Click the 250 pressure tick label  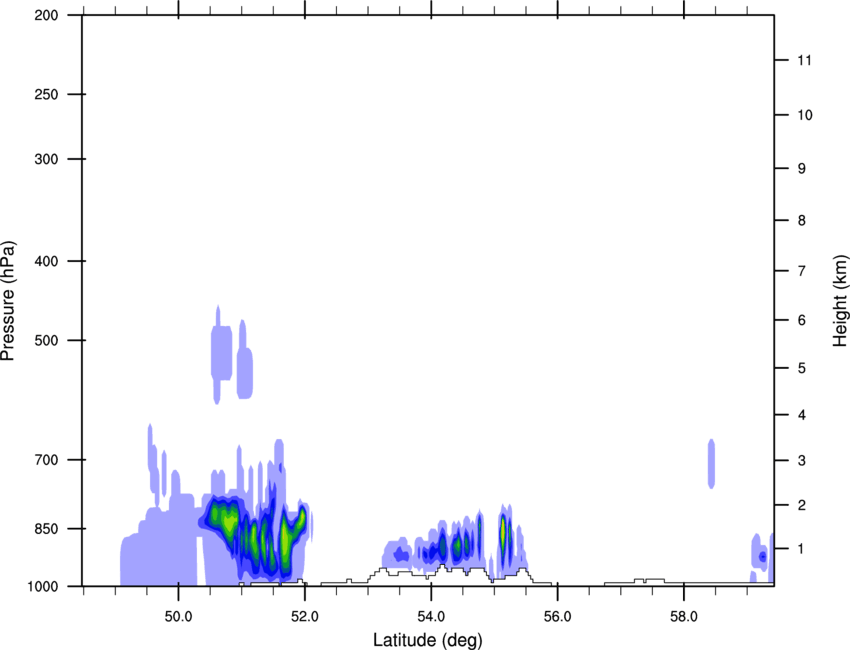[46, 94]
